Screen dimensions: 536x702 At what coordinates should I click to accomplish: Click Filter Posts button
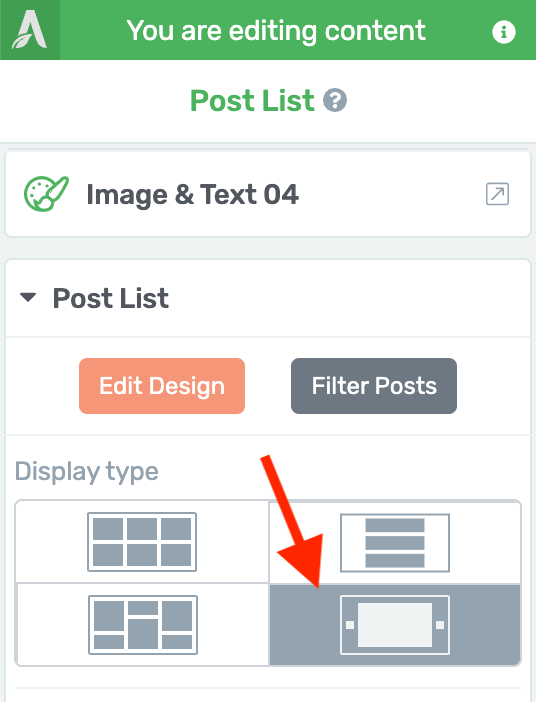pos(374,385)
